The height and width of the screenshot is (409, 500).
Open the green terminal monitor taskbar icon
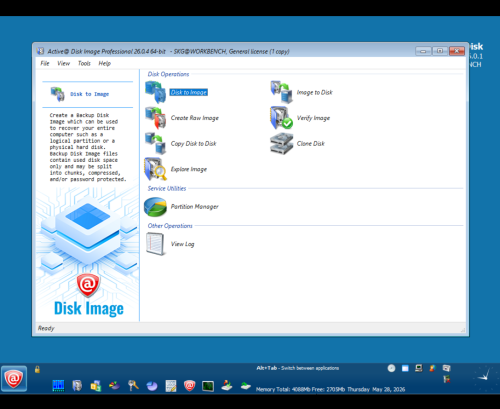tap(208, 386)
